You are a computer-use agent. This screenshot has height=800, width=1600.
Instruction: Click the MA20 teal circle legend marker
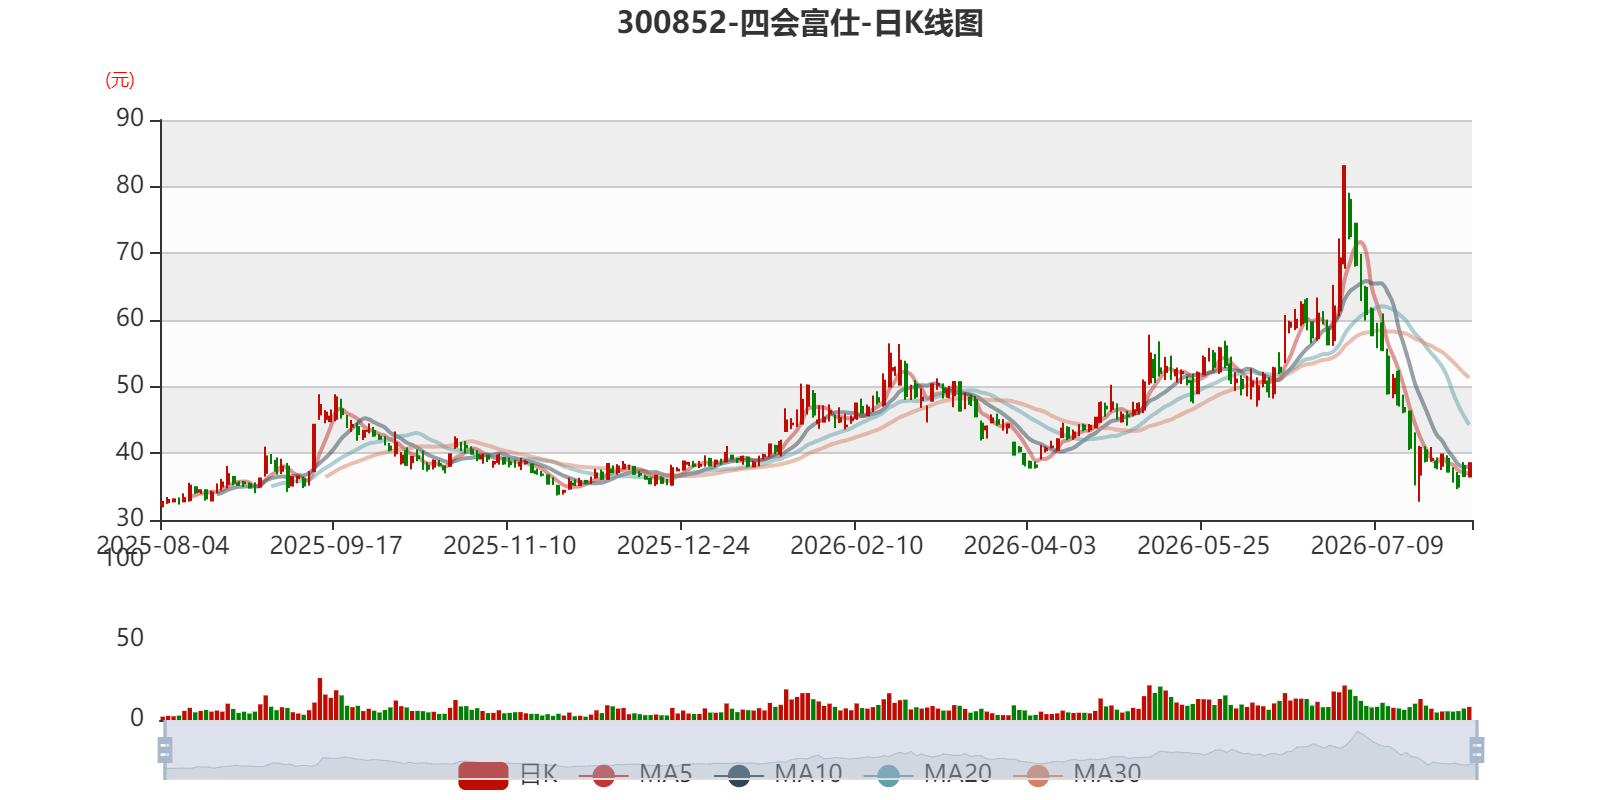tap(888, 775)
